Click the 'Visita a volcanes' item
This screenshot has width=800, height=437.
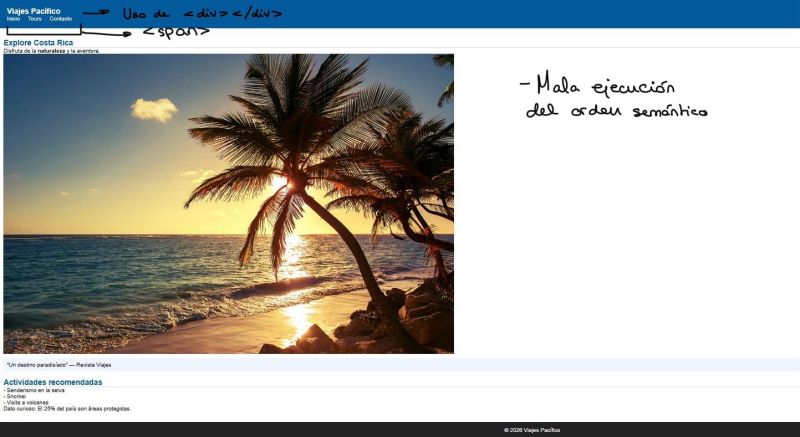[x=26, y=402]
